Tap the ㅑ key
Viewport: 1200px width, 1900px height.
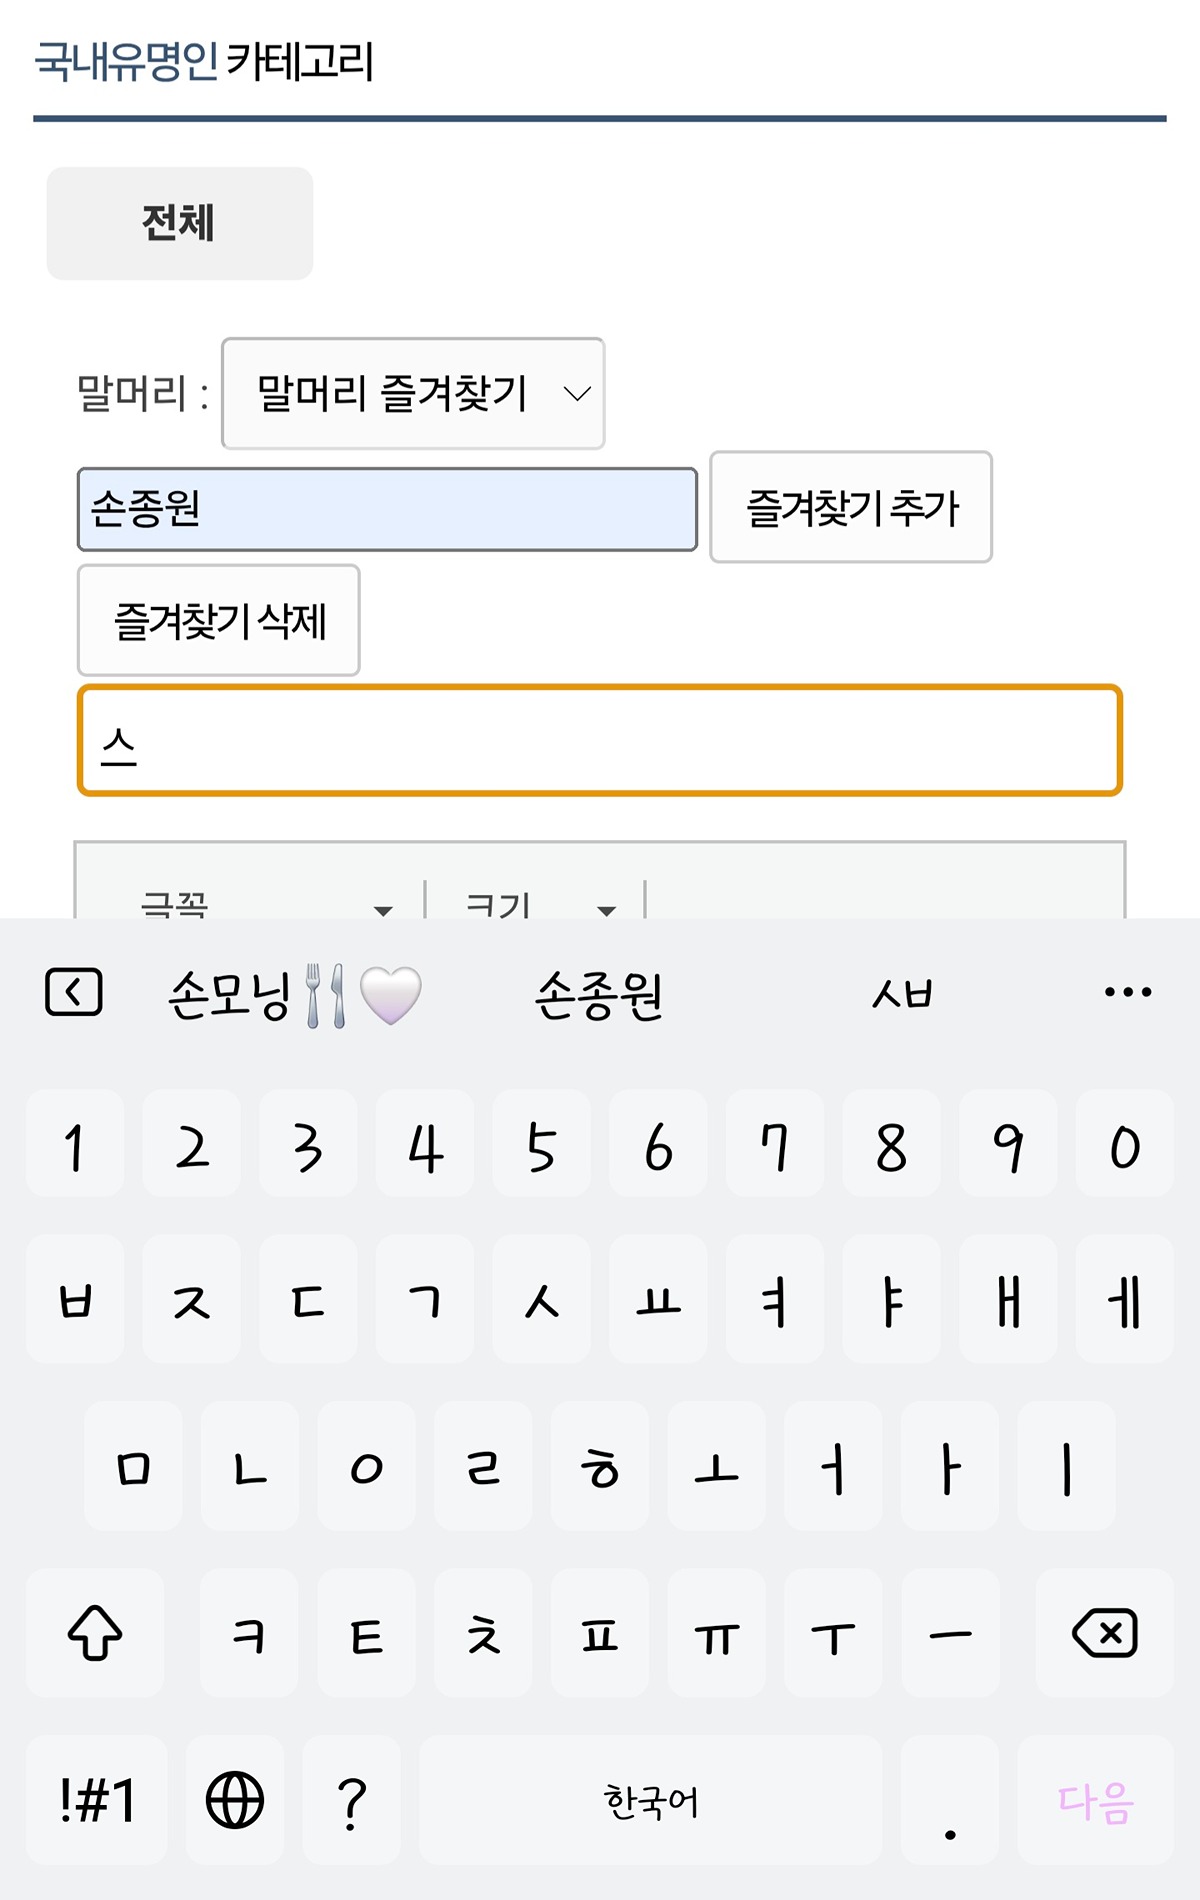click(x=892, y=1298)
